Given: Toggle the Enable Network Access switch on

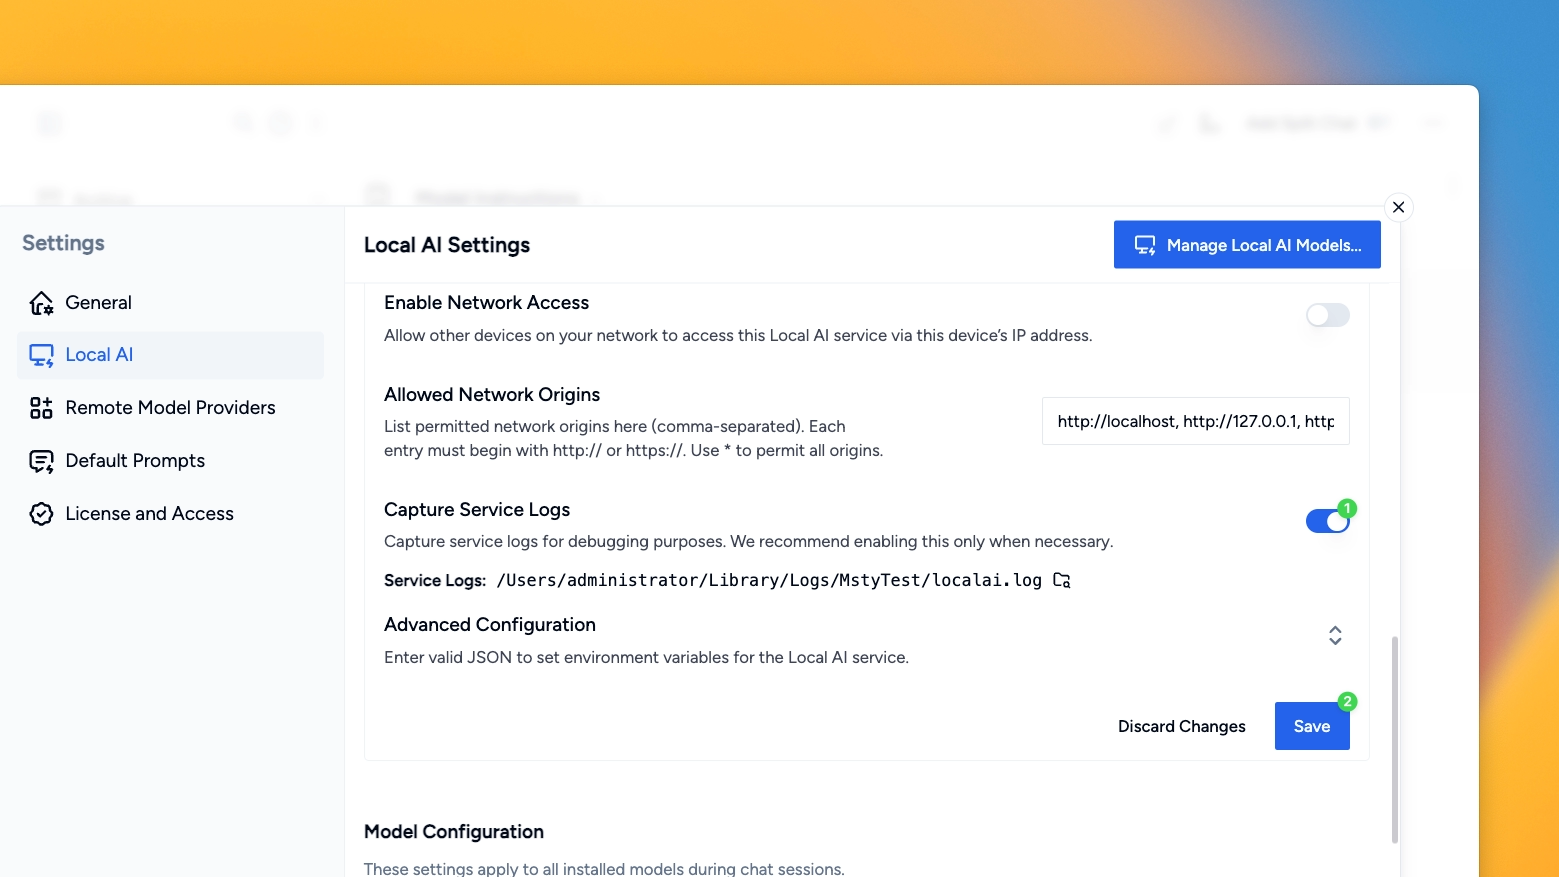Looking at the screenshot, I should (x=1327, y=314).
